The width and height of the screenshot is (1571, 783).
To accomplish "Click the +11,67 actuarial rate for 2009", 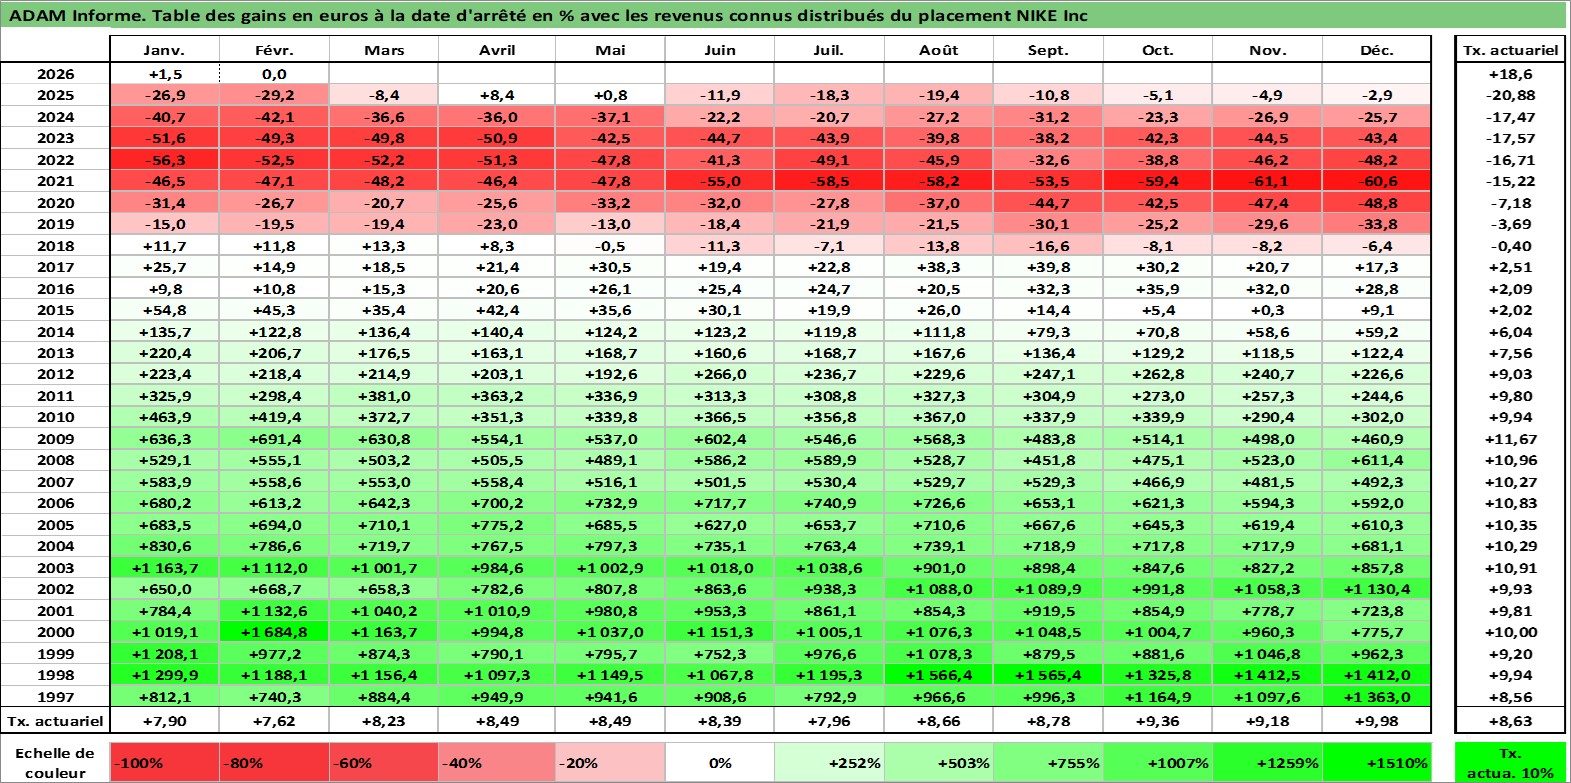I will tap(1510, 439).
